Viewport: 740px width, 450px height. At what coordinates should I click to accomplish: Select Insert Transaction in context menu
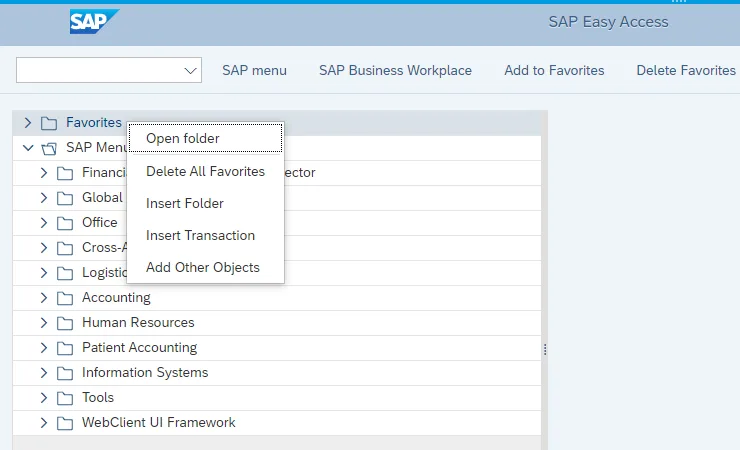coord(206,235)
